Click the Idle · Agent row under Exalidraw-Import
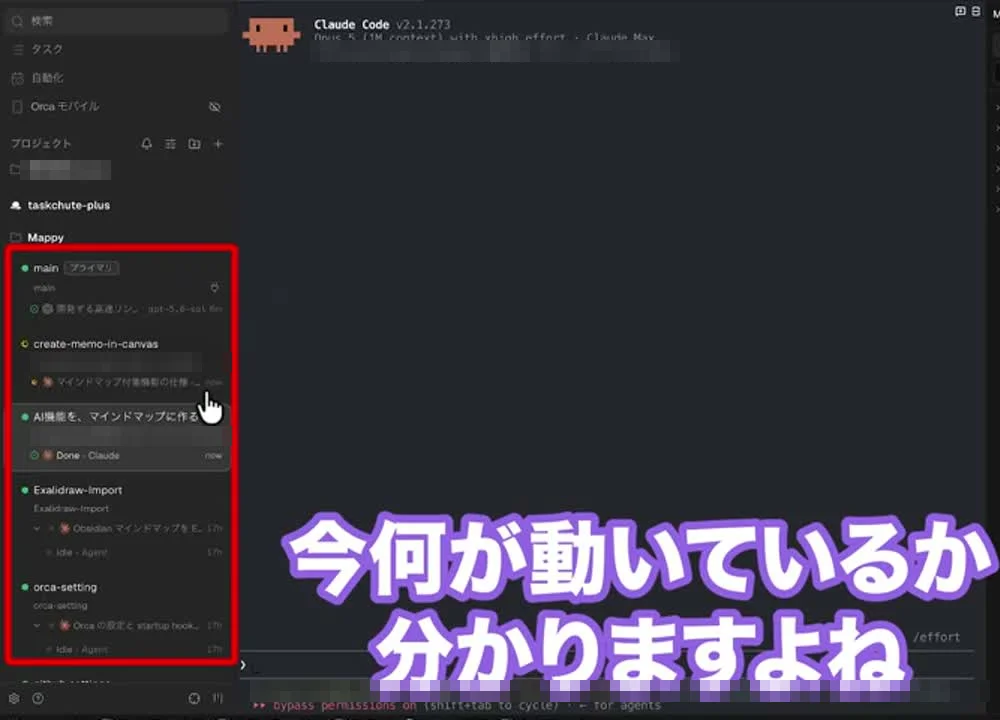The image size is (1000, 720). coord(133,552)
